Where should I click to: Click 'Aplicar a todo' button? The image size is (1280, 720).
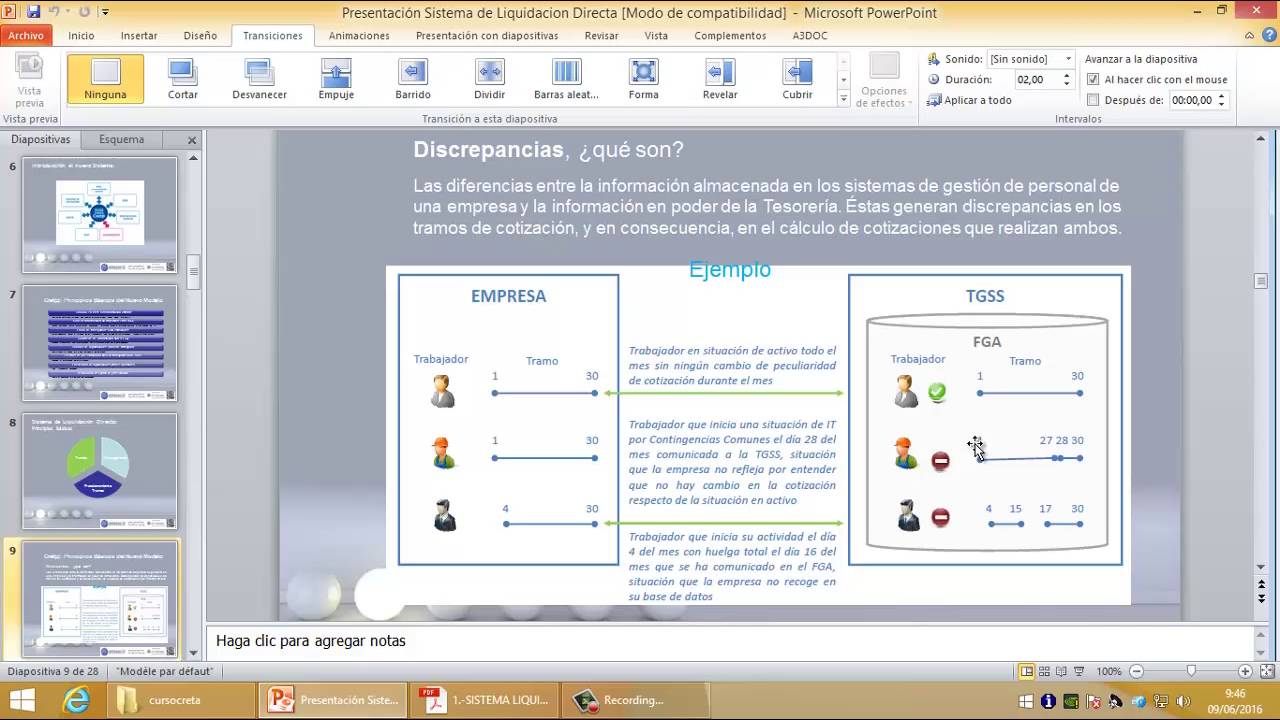click(x=970, y=100)
